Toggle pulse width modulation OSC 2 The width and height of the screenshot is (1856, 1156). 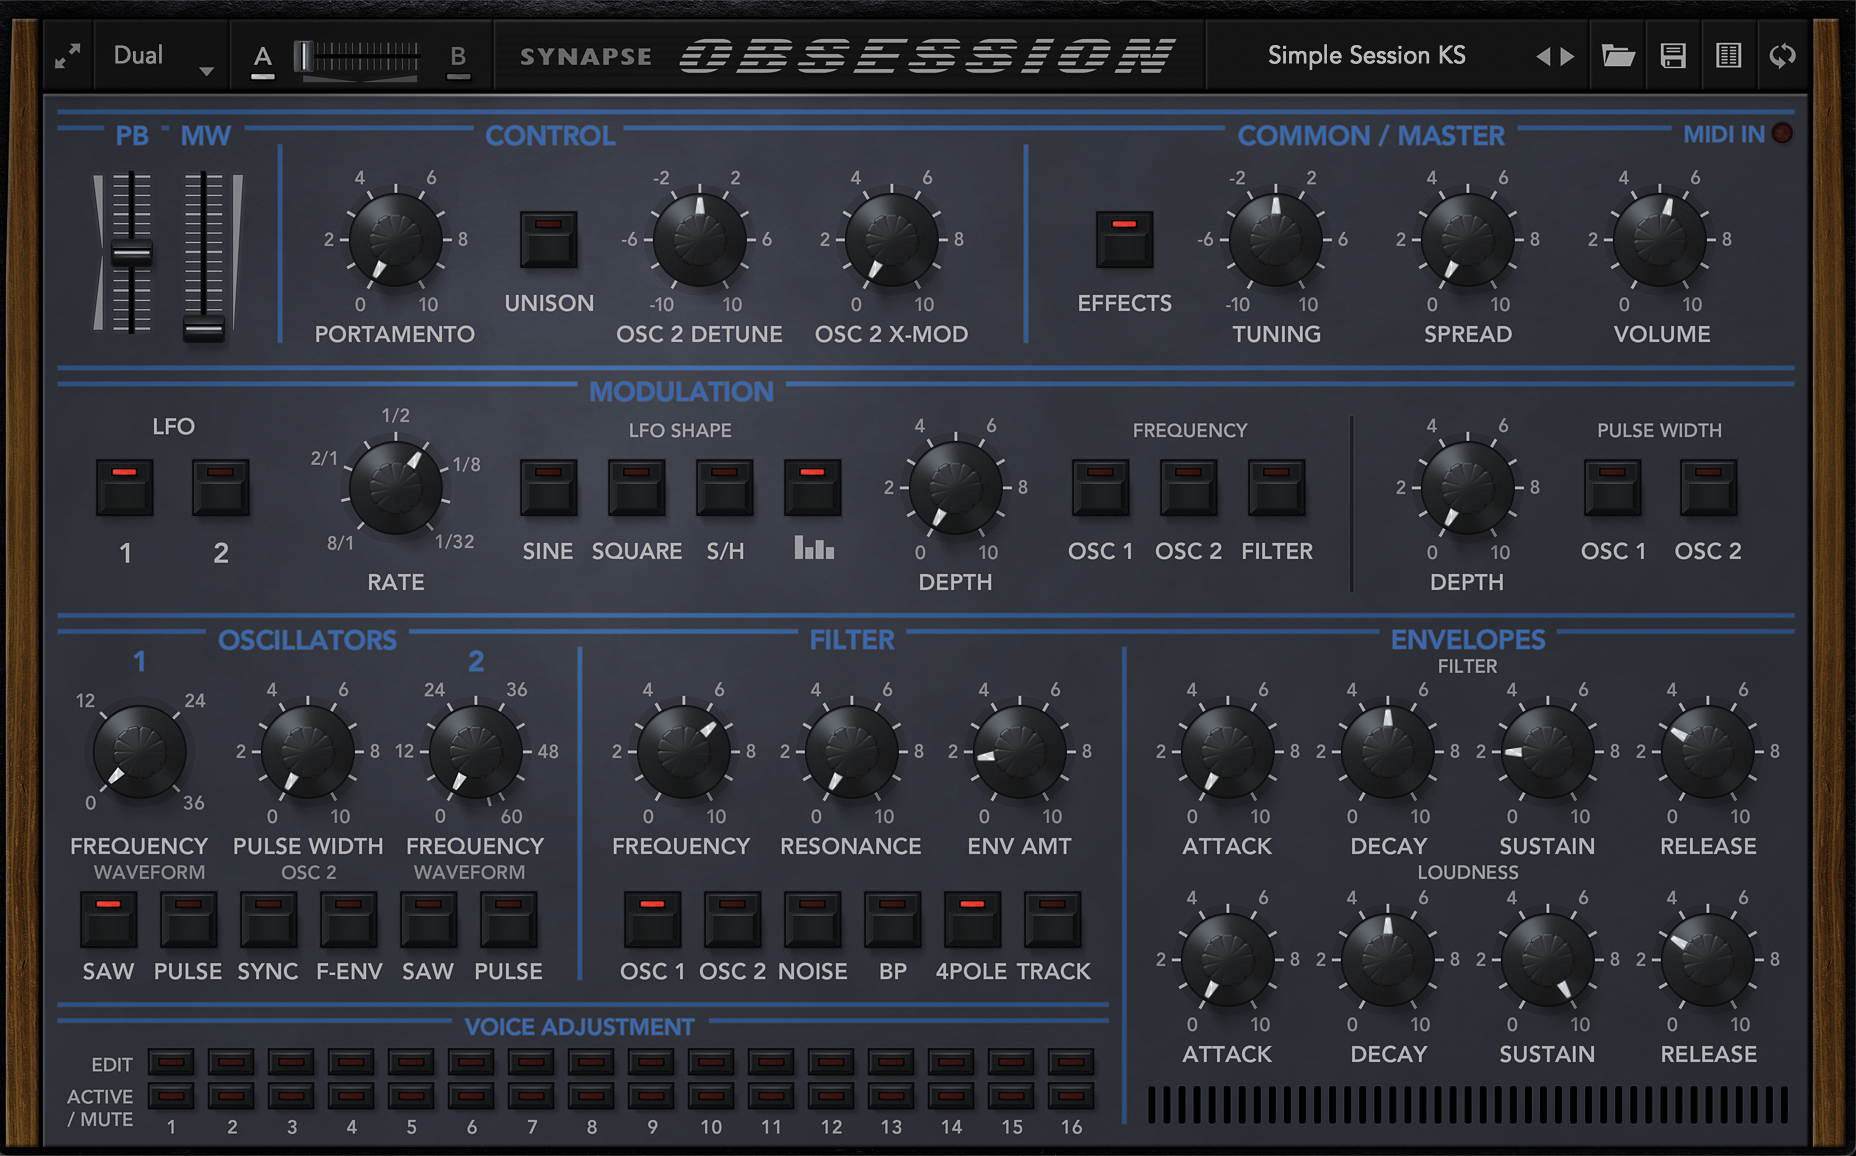click(1708, 487)
